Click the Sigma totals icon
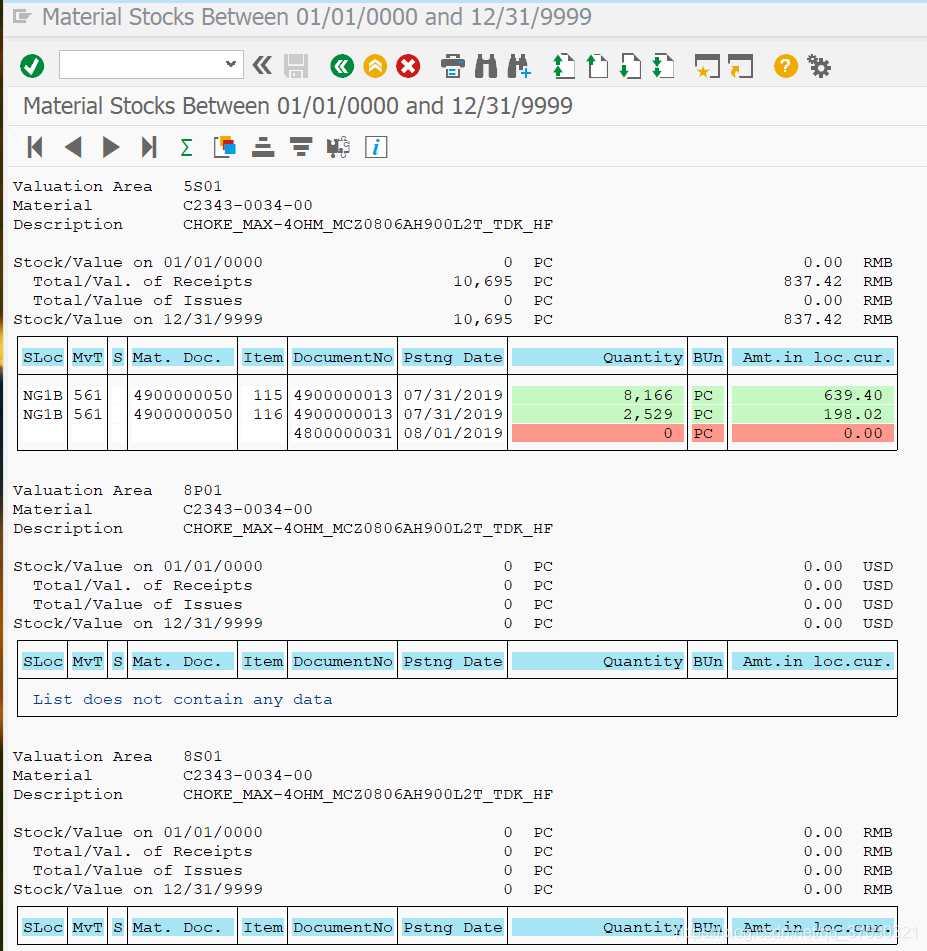Viewport: 927px width, 951px height. tap(186, 147)
